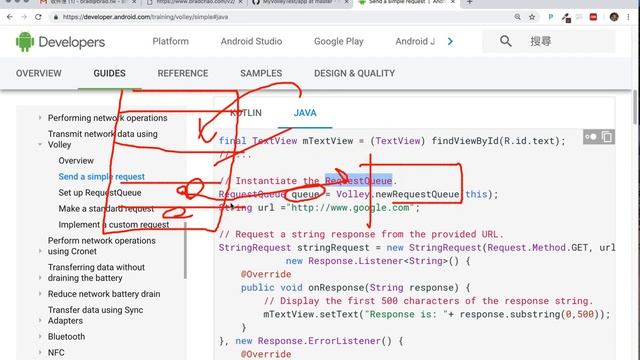Viewport: 640px width, 360px height.
Task: Expand 'Transfer data using Sync Adapters'
Action: click(x=40, y=320)
